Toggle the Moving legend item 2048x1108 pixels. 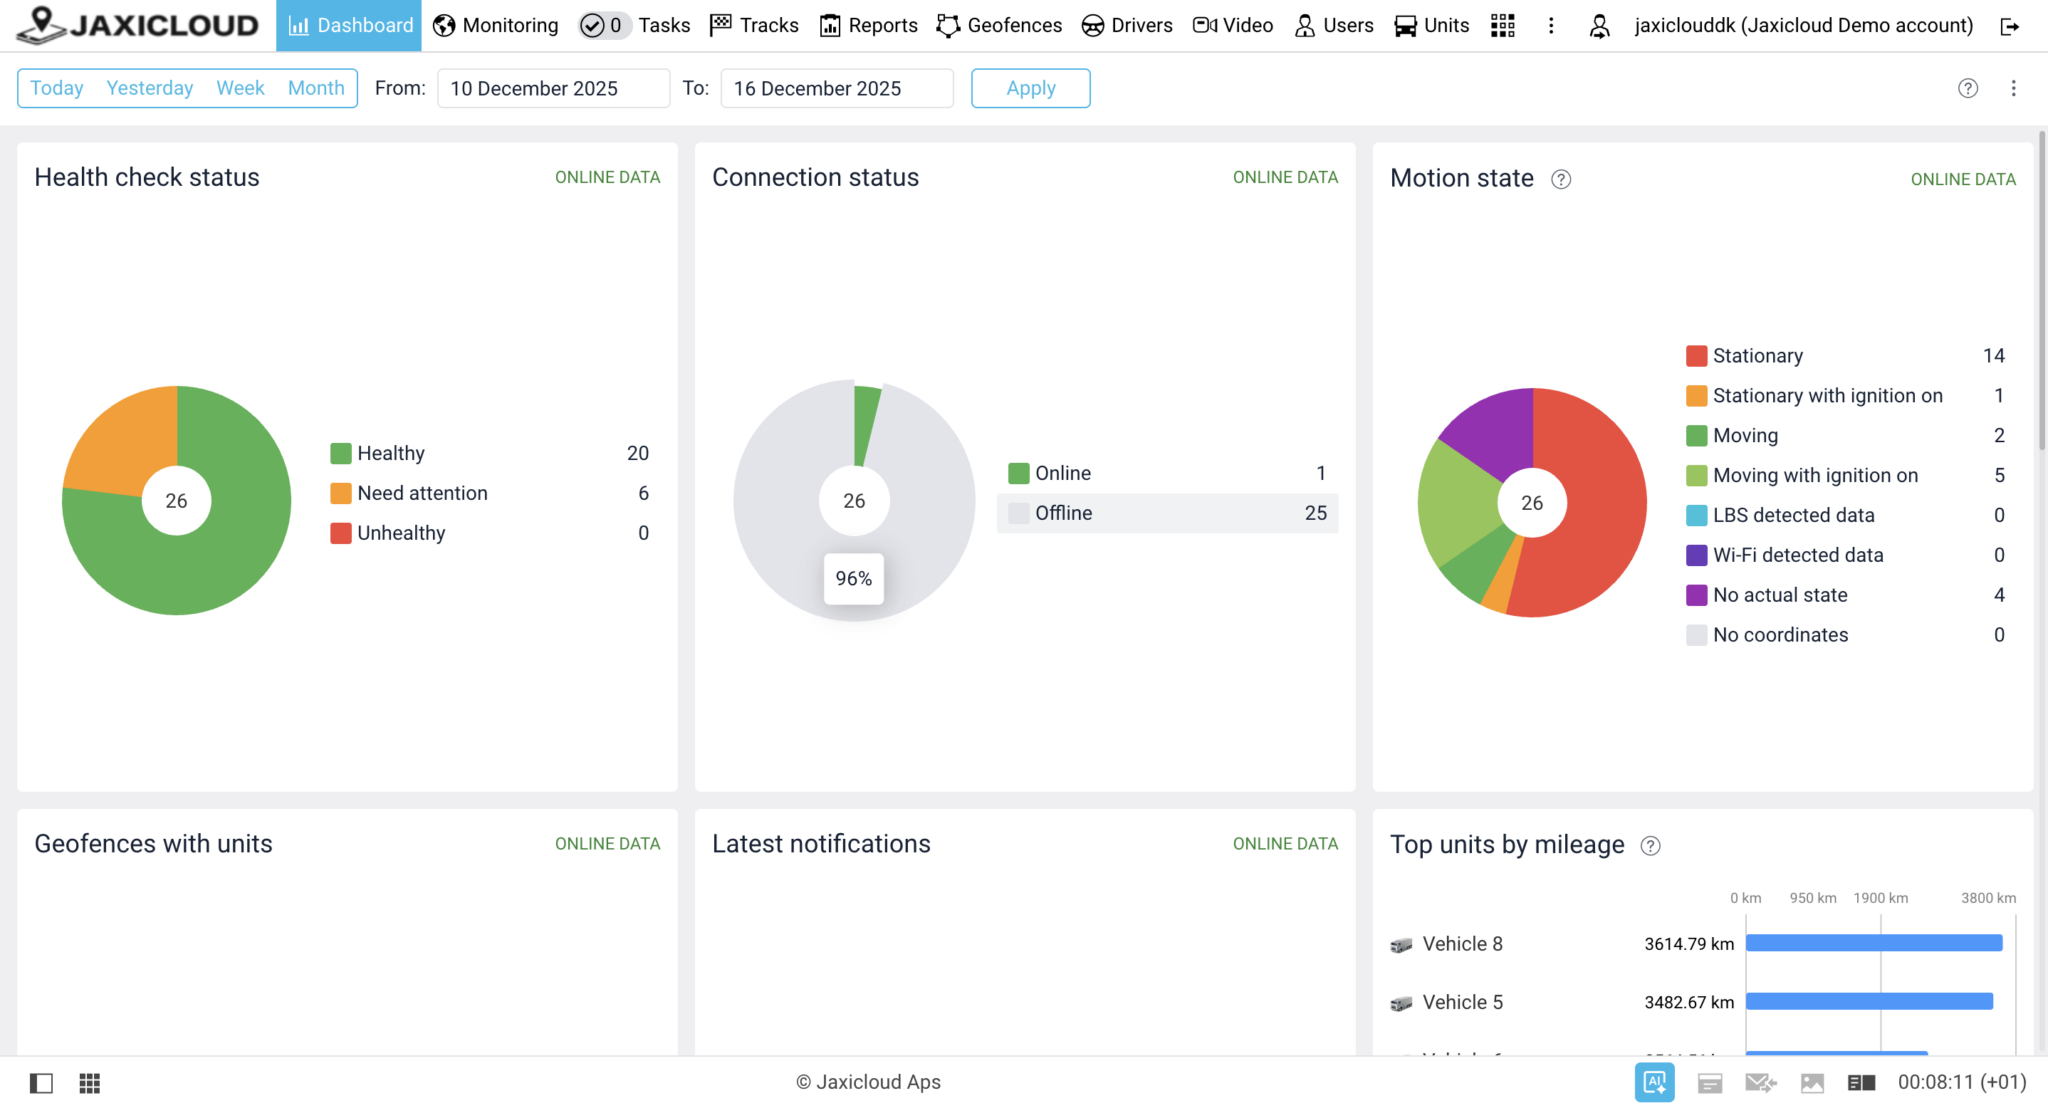[1845, 436]
